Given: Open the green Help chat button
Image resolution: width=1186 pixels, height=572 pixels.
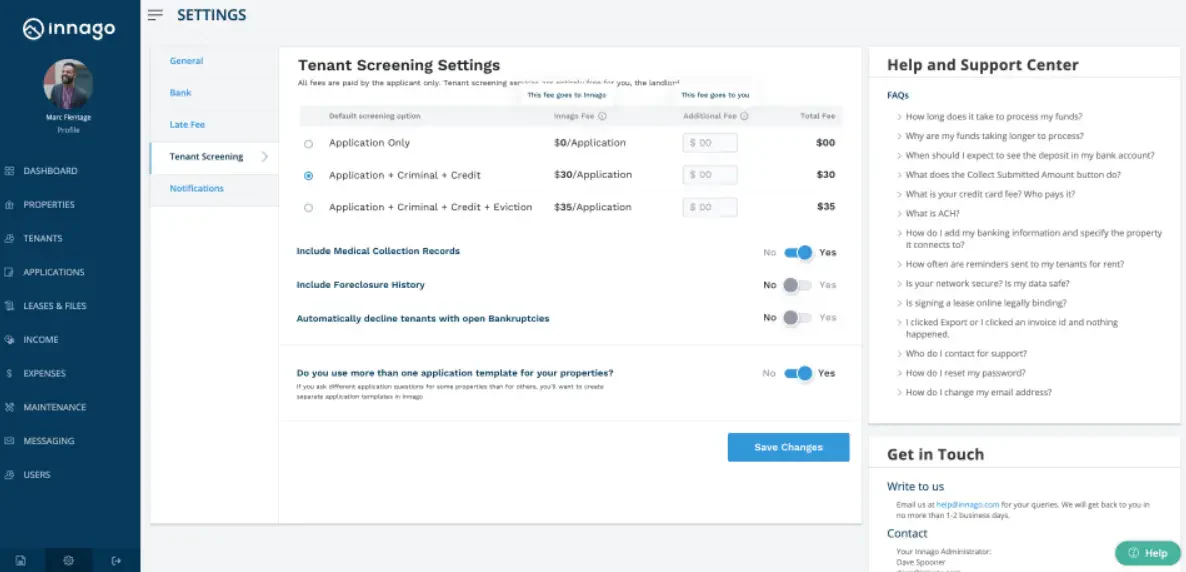Looking at the screenshot, I should coord(1147,553).
